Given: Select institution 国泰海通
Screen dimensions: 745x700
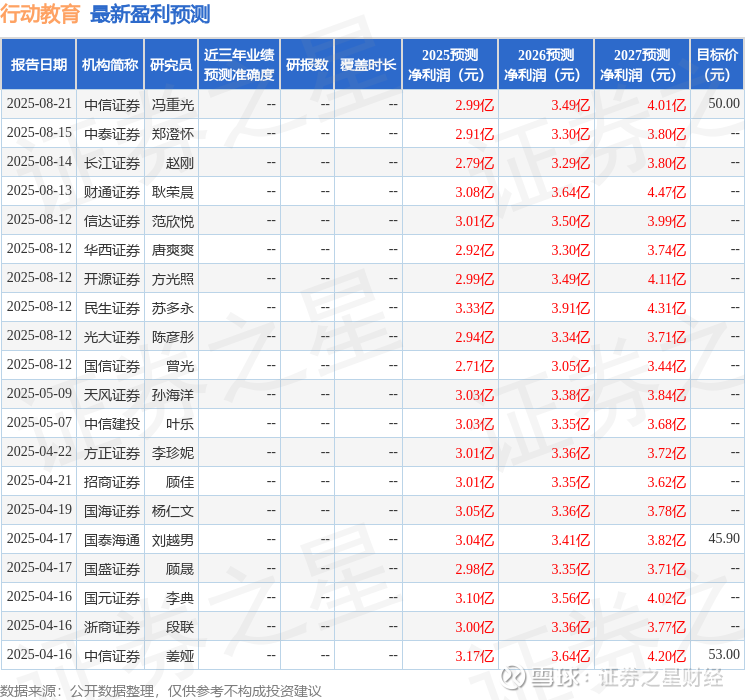Looking at the screenshot, I should pos(112,540).
